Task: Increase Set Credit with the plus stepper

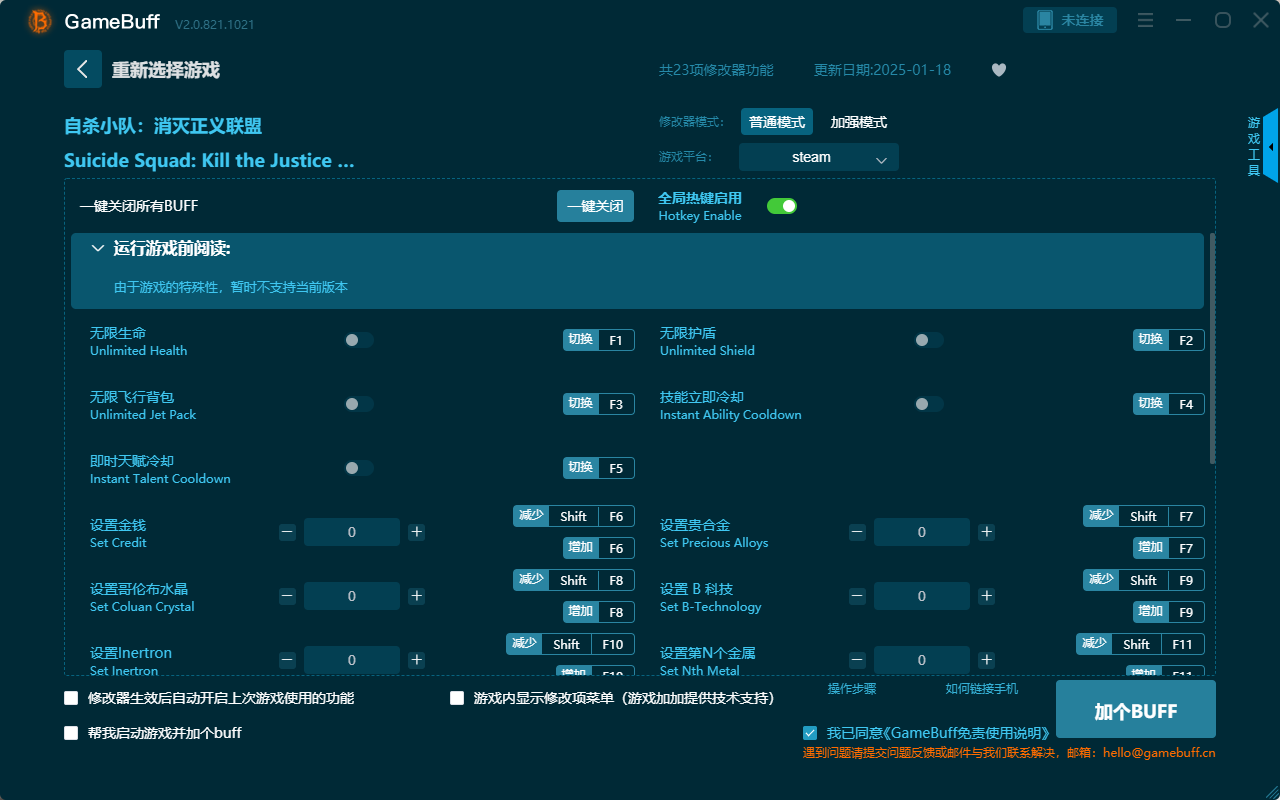Action: coord(416,532)
